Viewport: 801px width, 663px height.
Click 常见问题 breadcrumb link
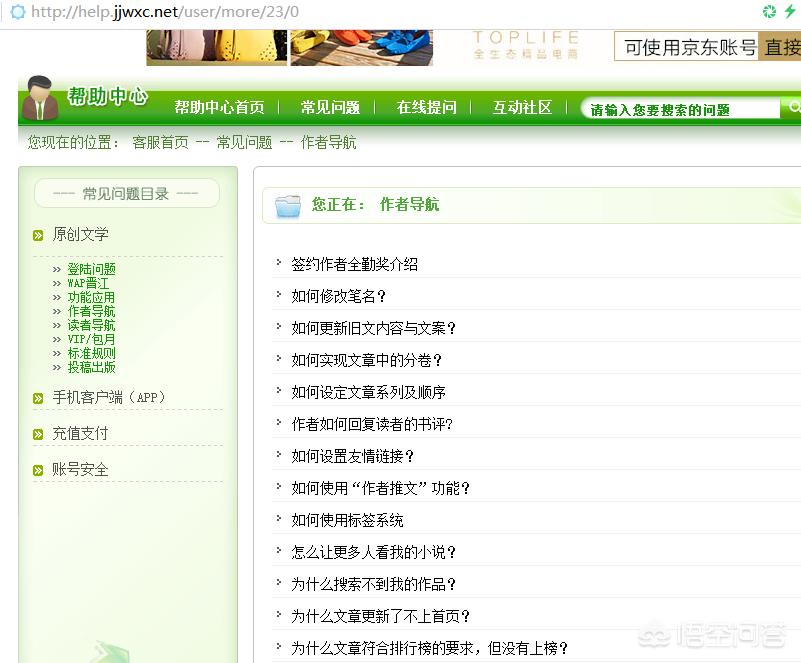click(244, 142)
